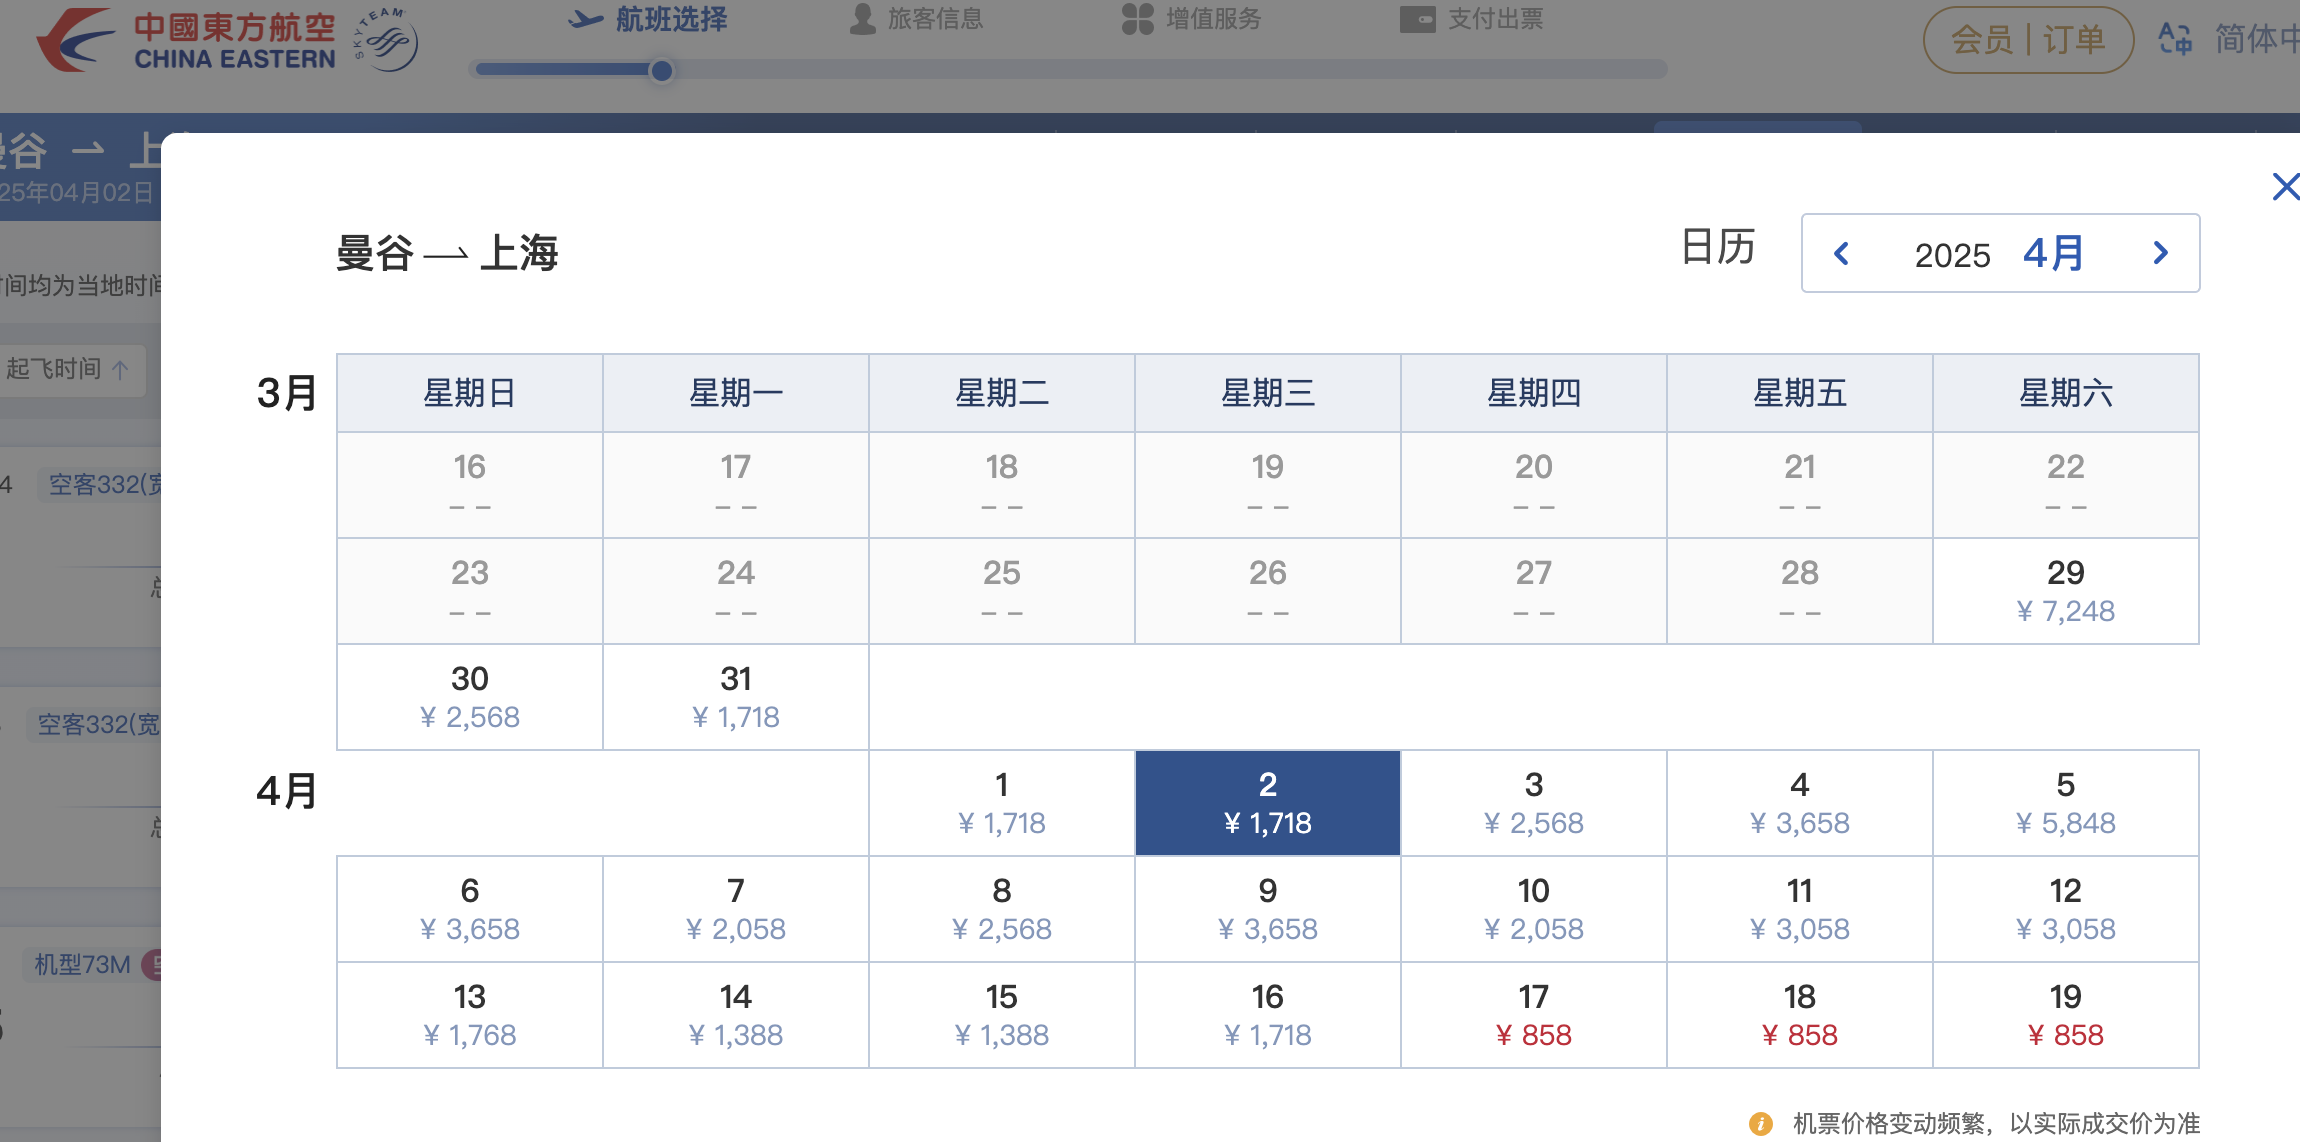Pick April 14 priced ¥1,388
This screenshot has height=1142, width=2300.
click(x=735, y=1015)
